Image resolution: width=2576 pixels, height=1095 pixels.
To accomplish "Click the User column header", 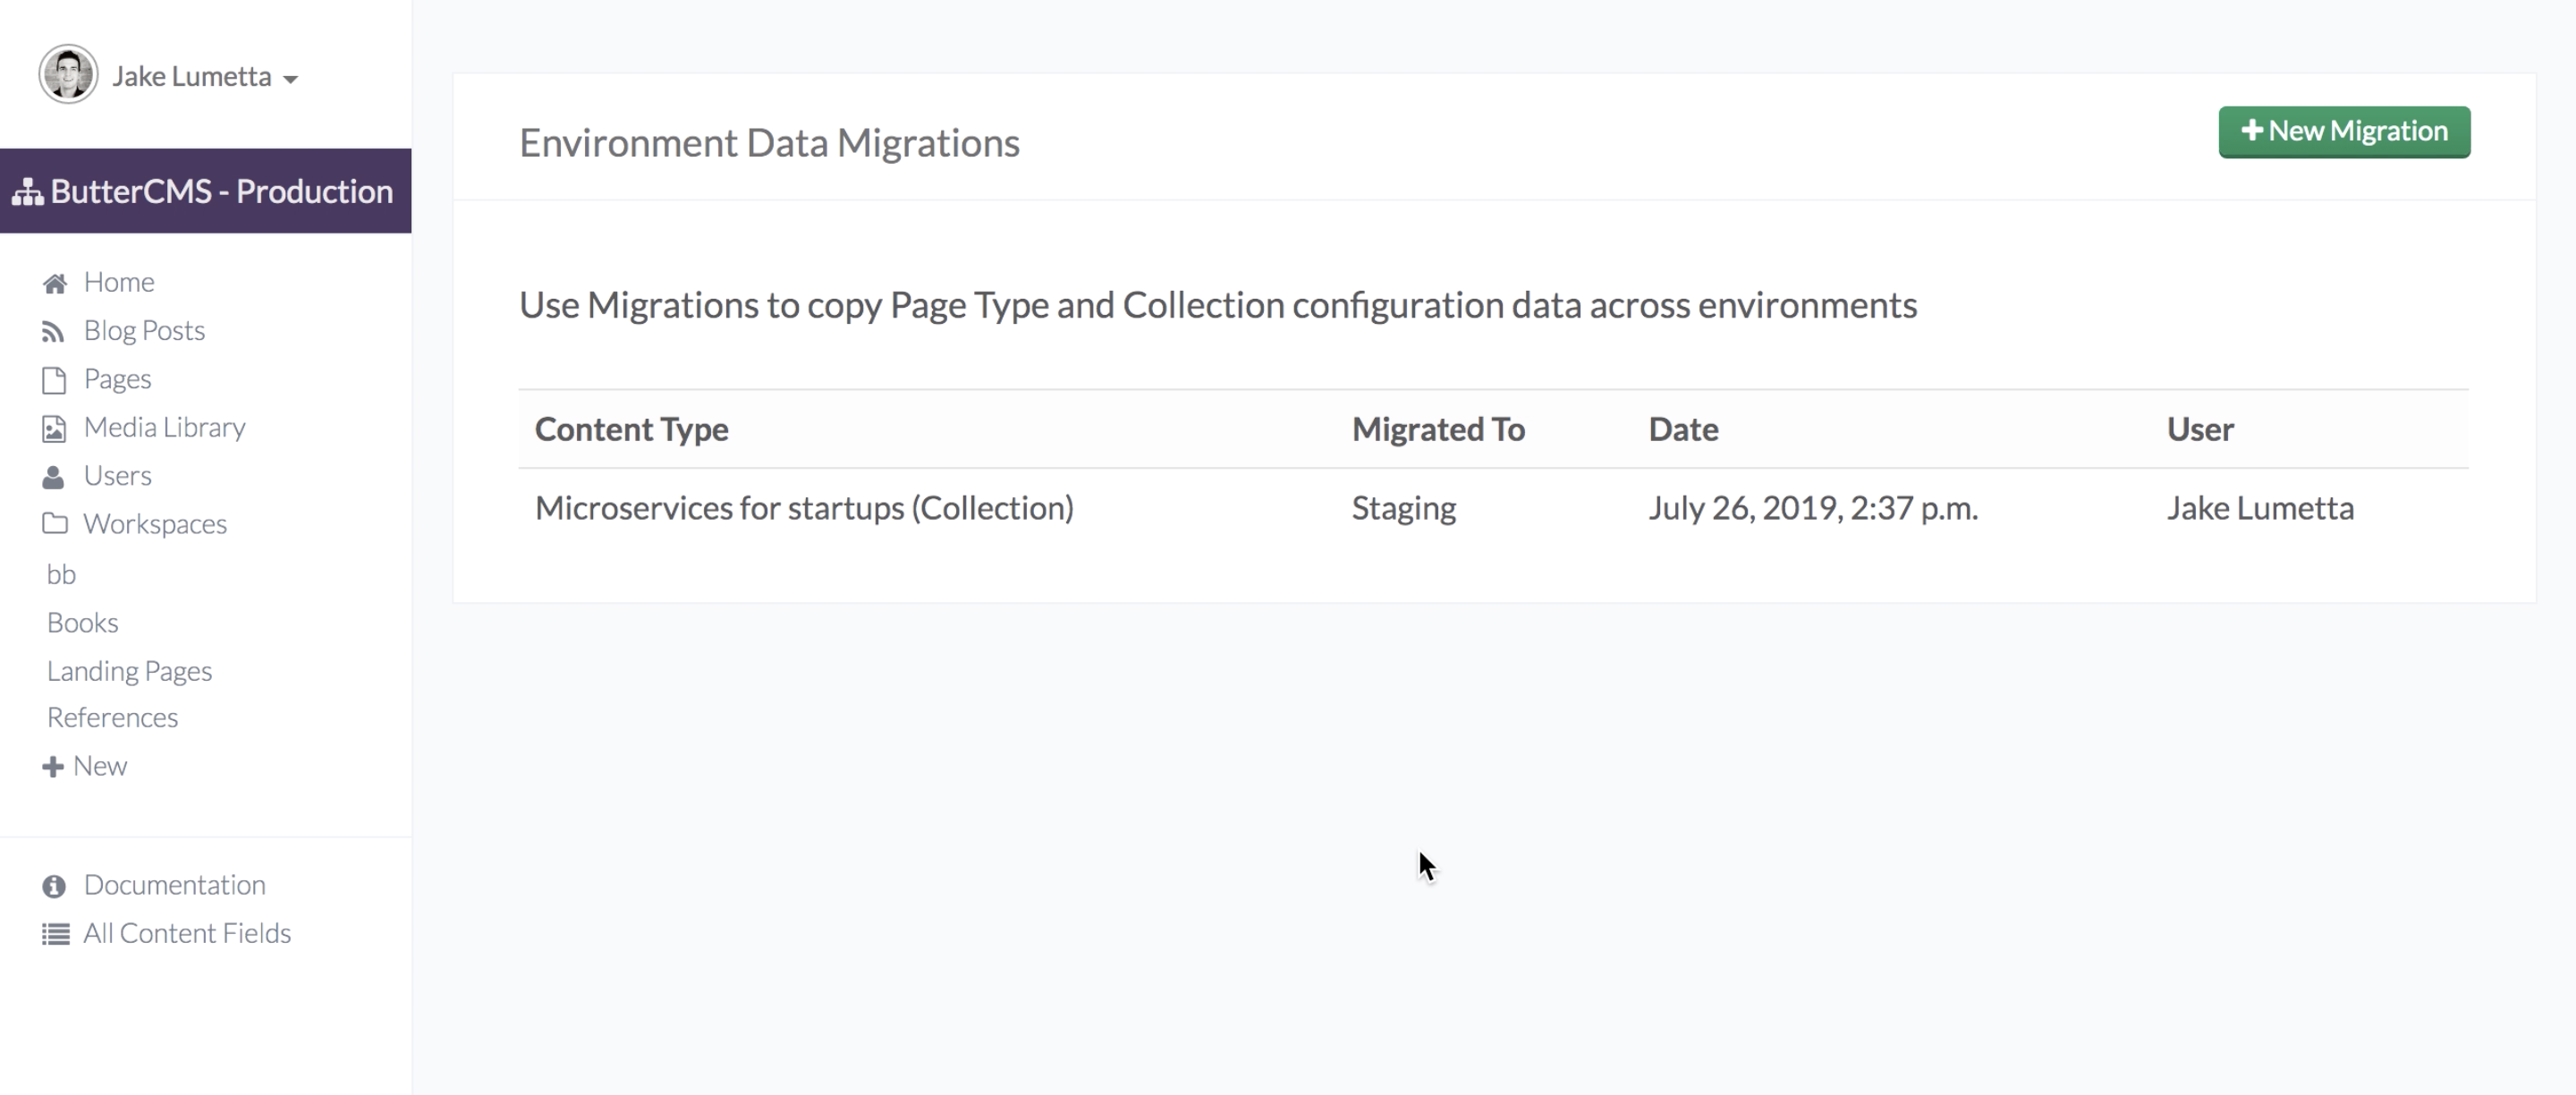I will [x=2200, y=429].
